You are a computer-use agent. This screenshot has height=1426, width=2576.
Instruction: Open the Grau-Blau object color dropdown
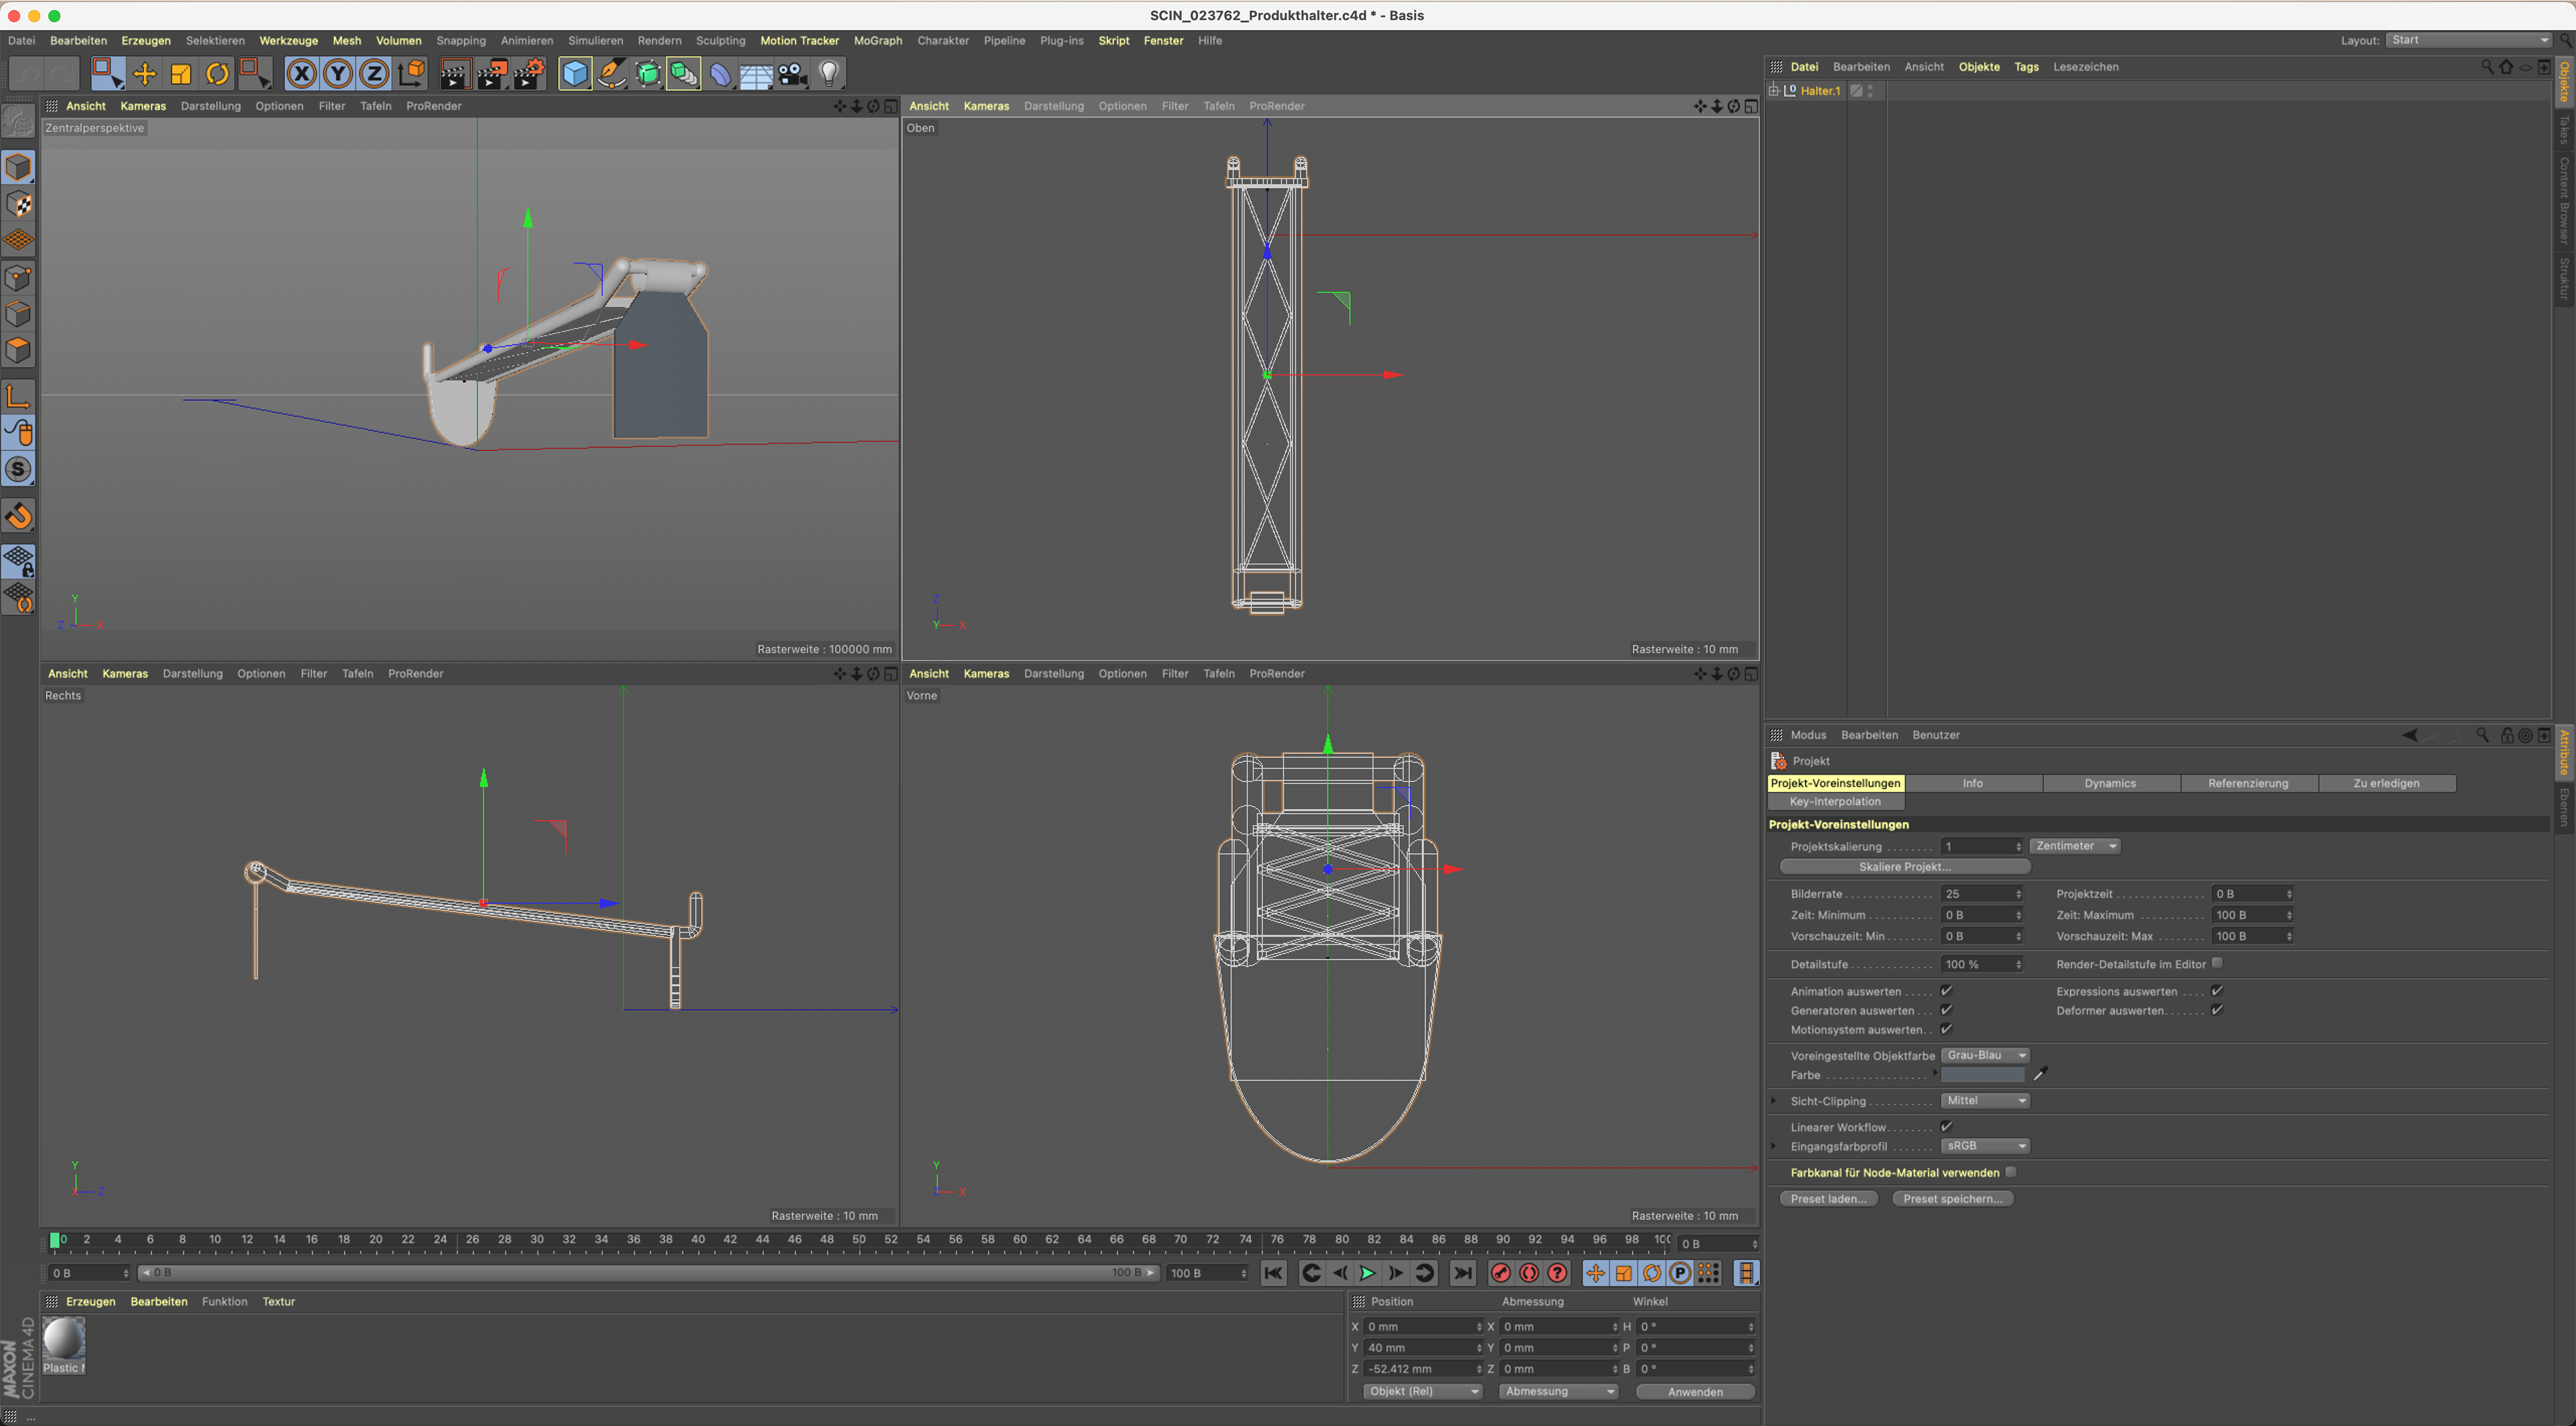click(1985, 1055)
